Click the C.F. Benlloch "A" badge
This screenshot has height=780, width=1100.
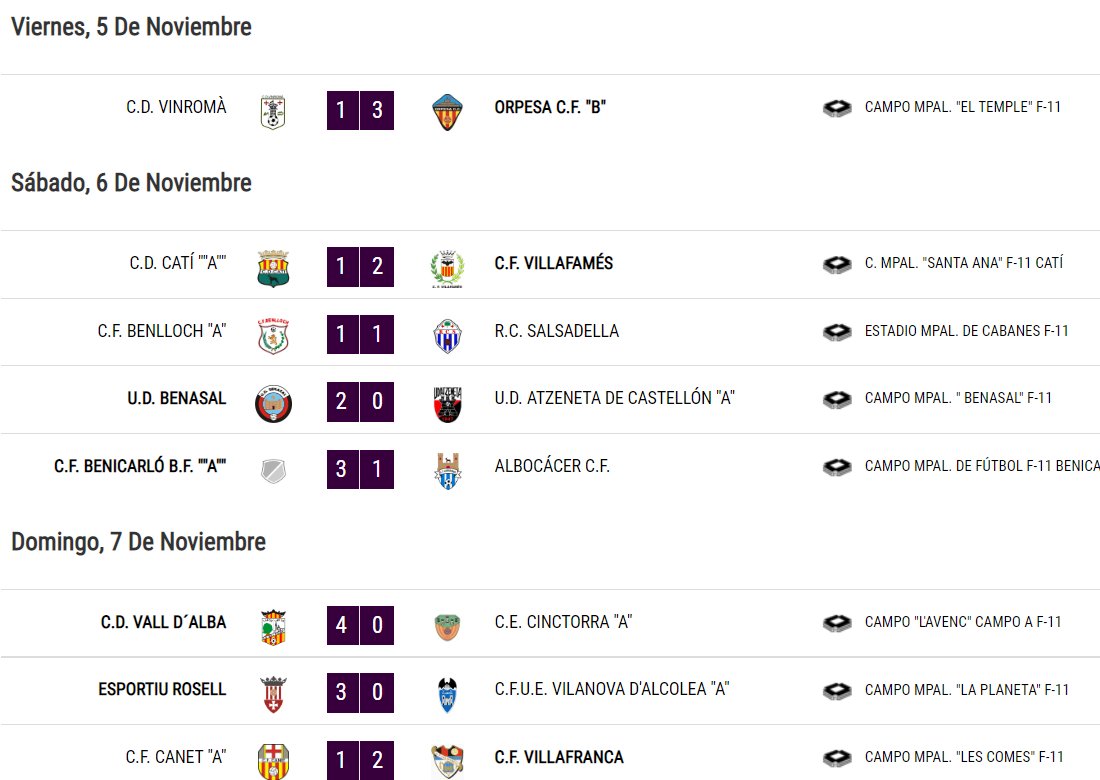(273, 335)
